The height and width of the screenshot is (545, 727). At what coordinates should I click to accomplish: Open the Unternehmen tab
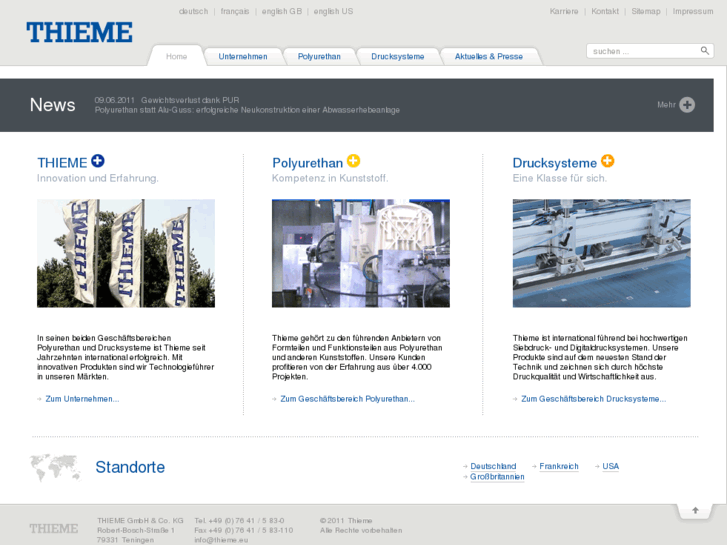coord(243,57)
